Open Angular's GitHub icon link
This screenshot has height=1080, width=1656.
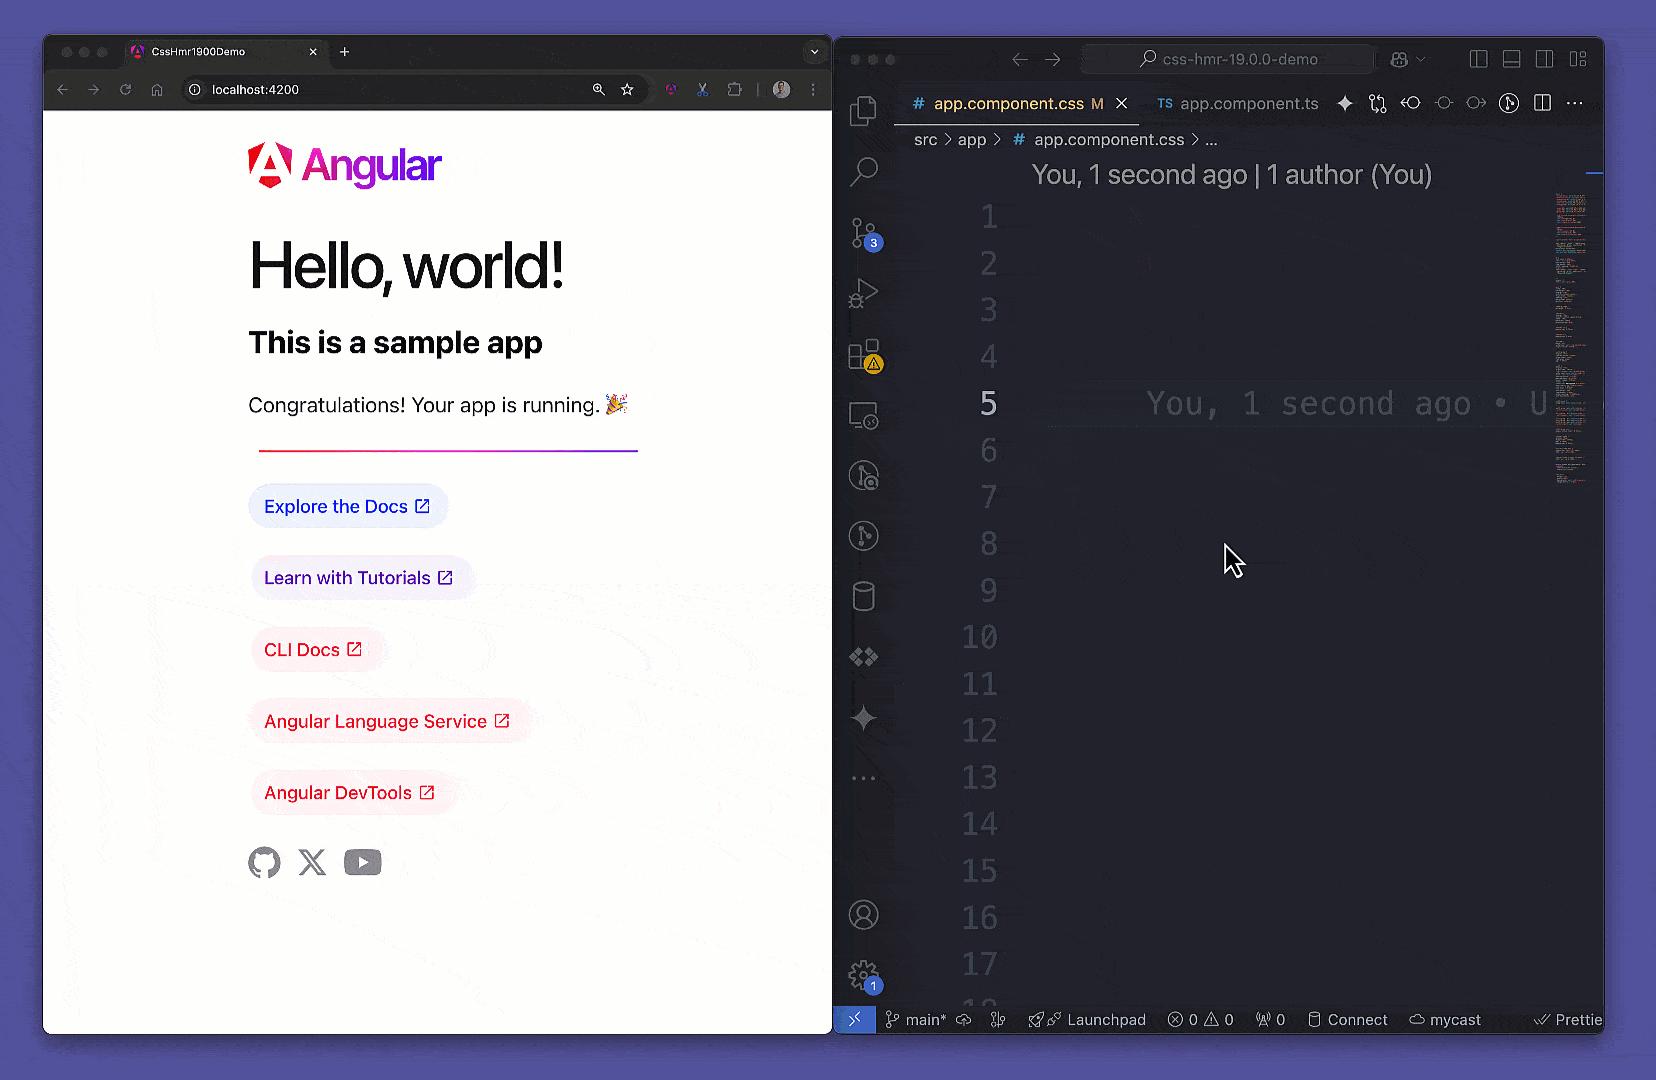(x=264, y=862)
